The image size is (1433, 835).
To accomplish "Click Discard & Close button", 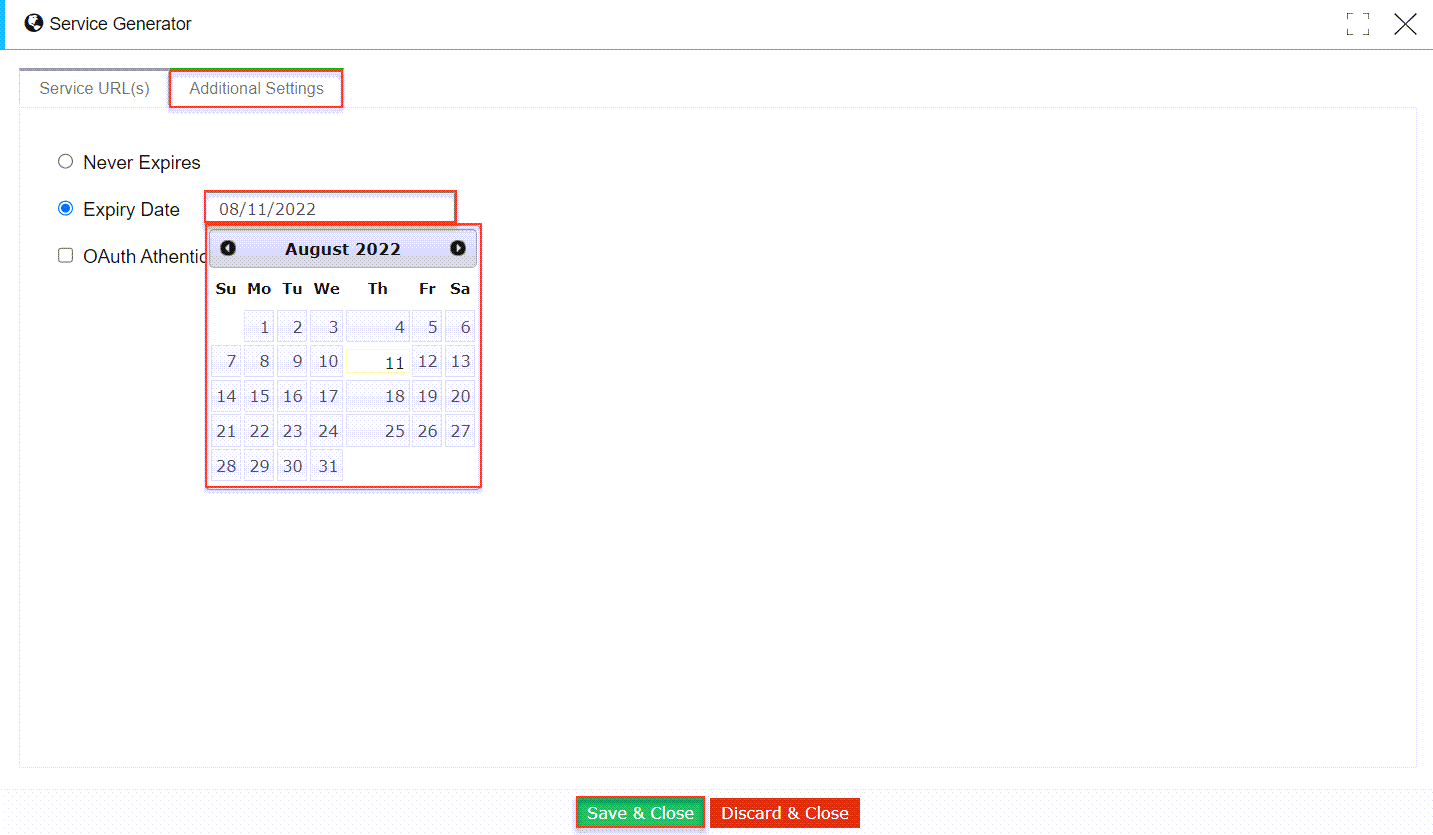I will click(785, 813).
